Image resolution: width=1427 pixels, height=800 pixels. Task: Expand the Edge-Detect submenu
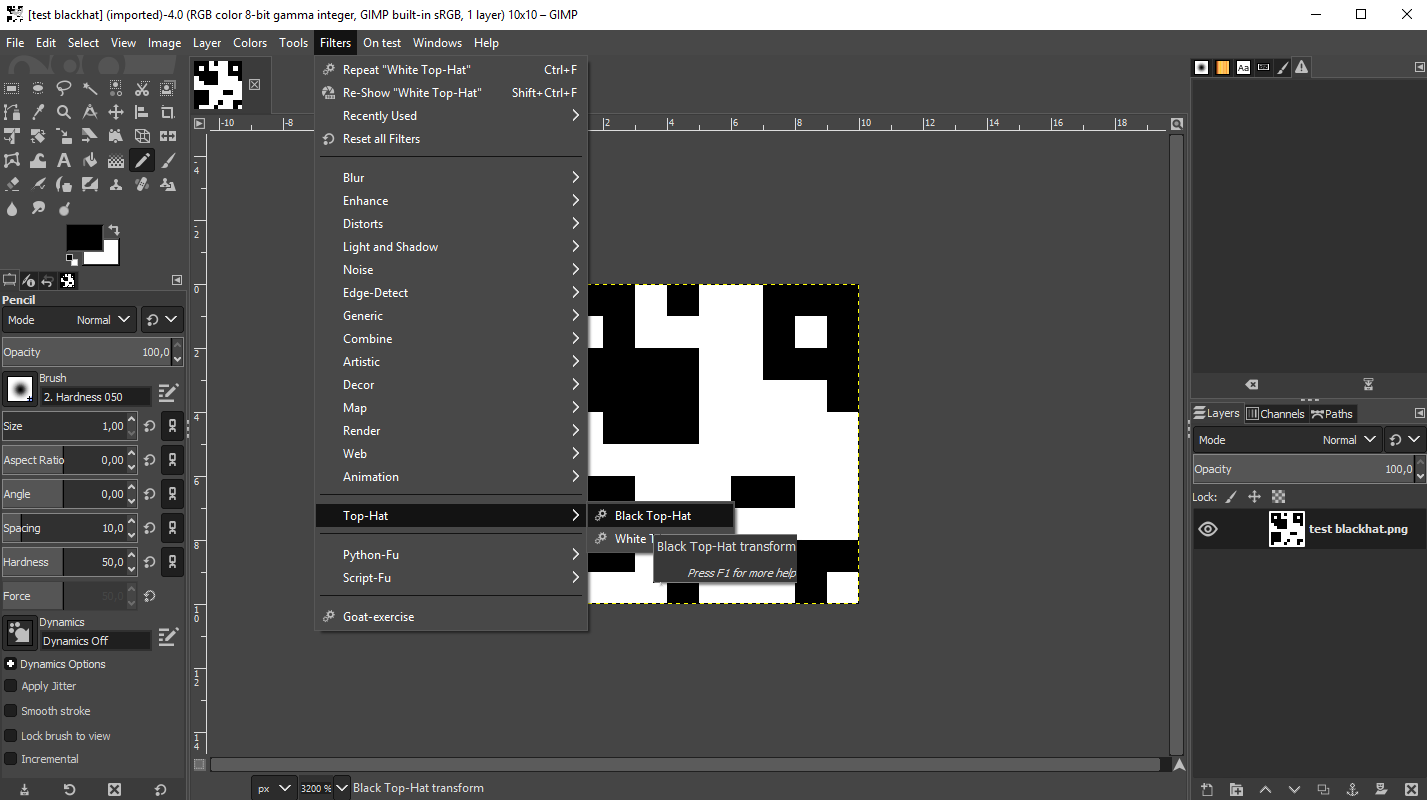[x=451, y=293]
